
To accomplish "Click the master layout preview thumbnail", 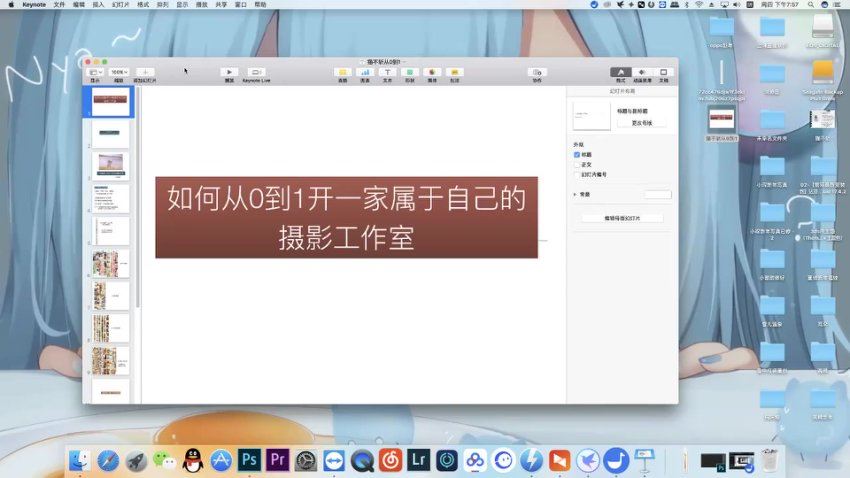I will (x=591, y=115).
